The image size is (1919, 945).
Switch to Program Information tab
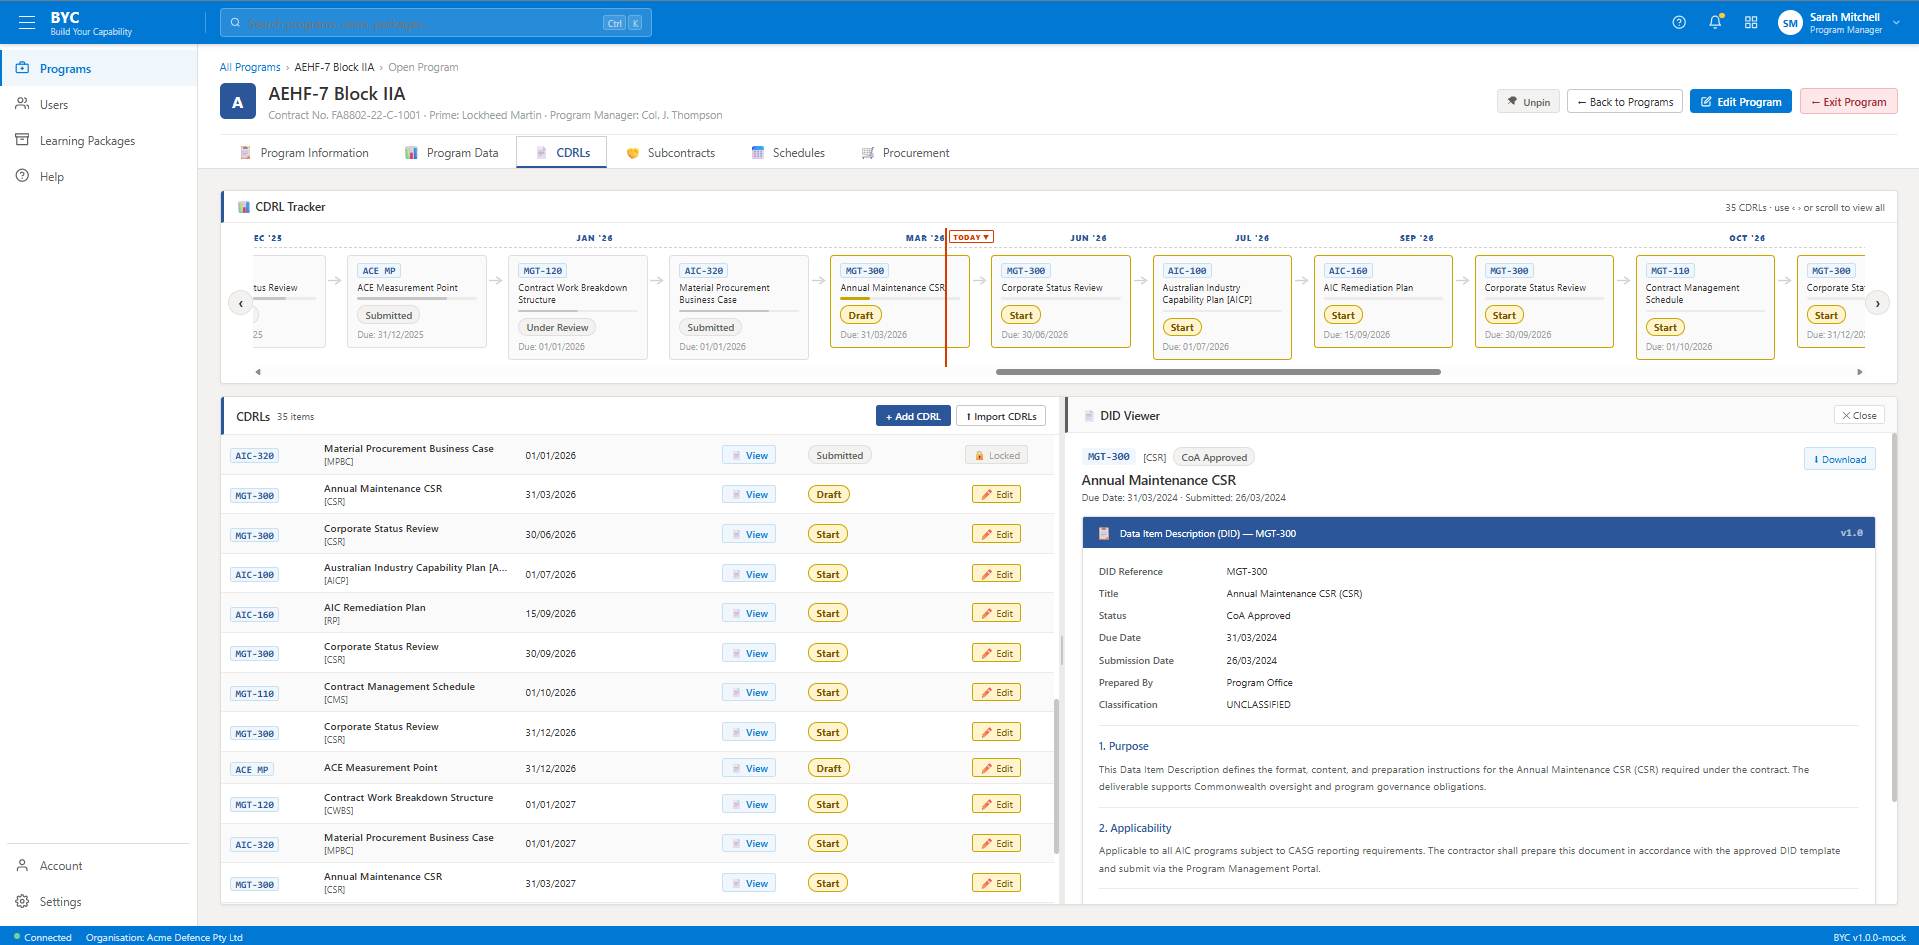(304, 153)
